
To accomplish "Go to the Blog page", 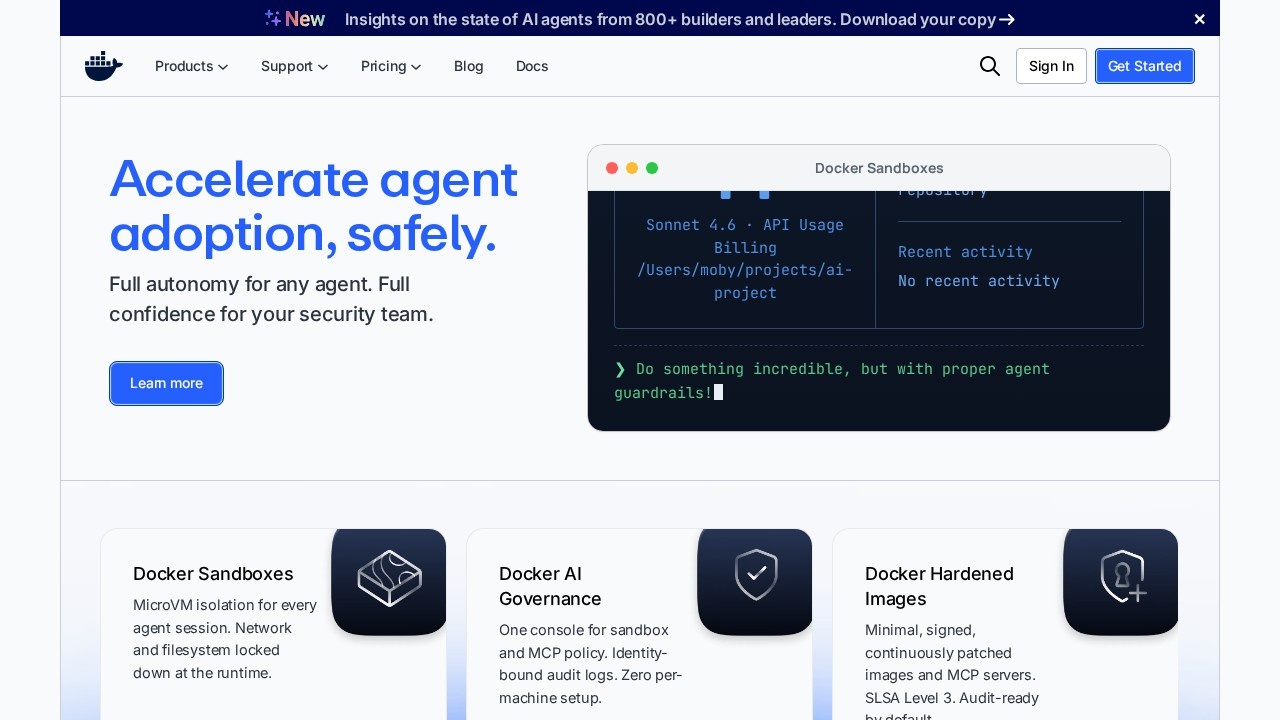I will pos(469,66).
